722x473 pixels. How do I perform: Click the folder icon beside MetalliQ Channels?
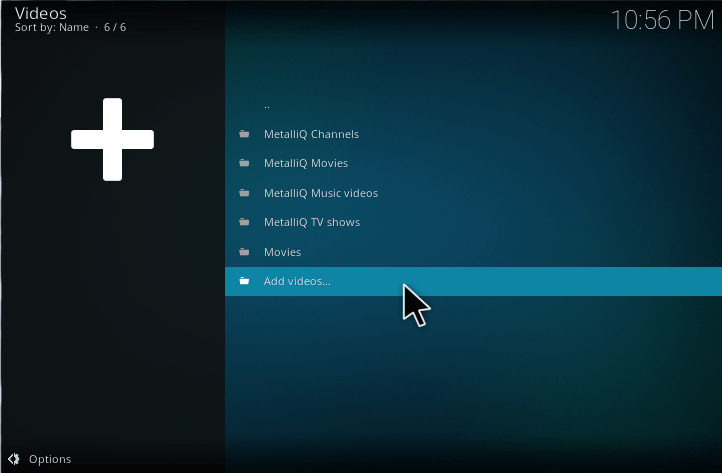click(x=244, y=134)
